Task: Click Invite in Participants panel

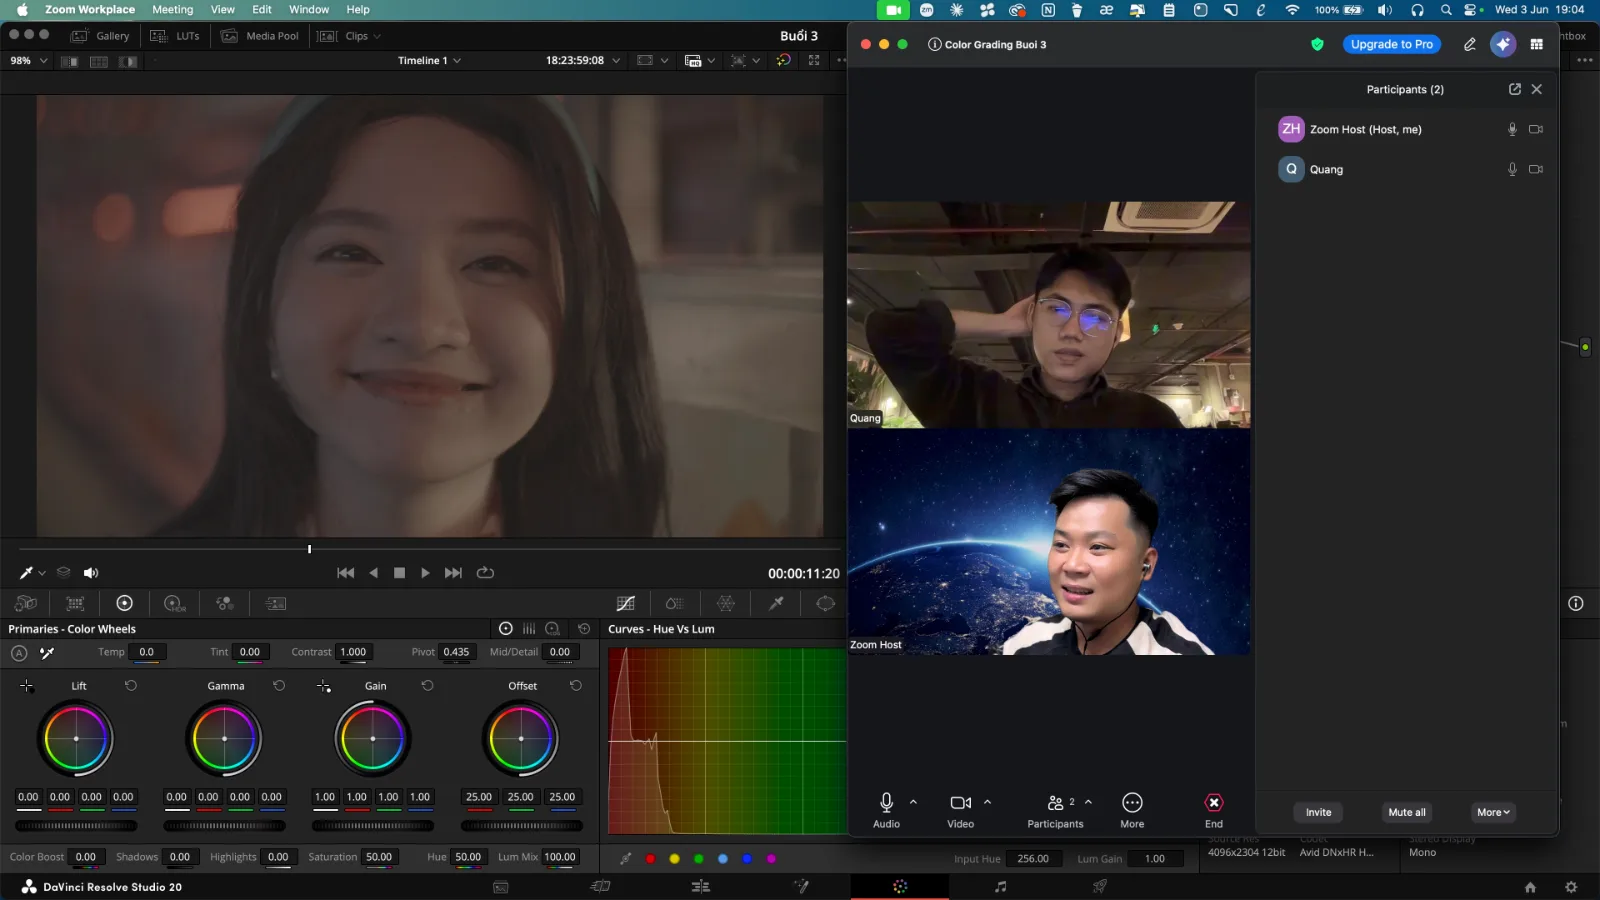Action: click(1318, 812)
